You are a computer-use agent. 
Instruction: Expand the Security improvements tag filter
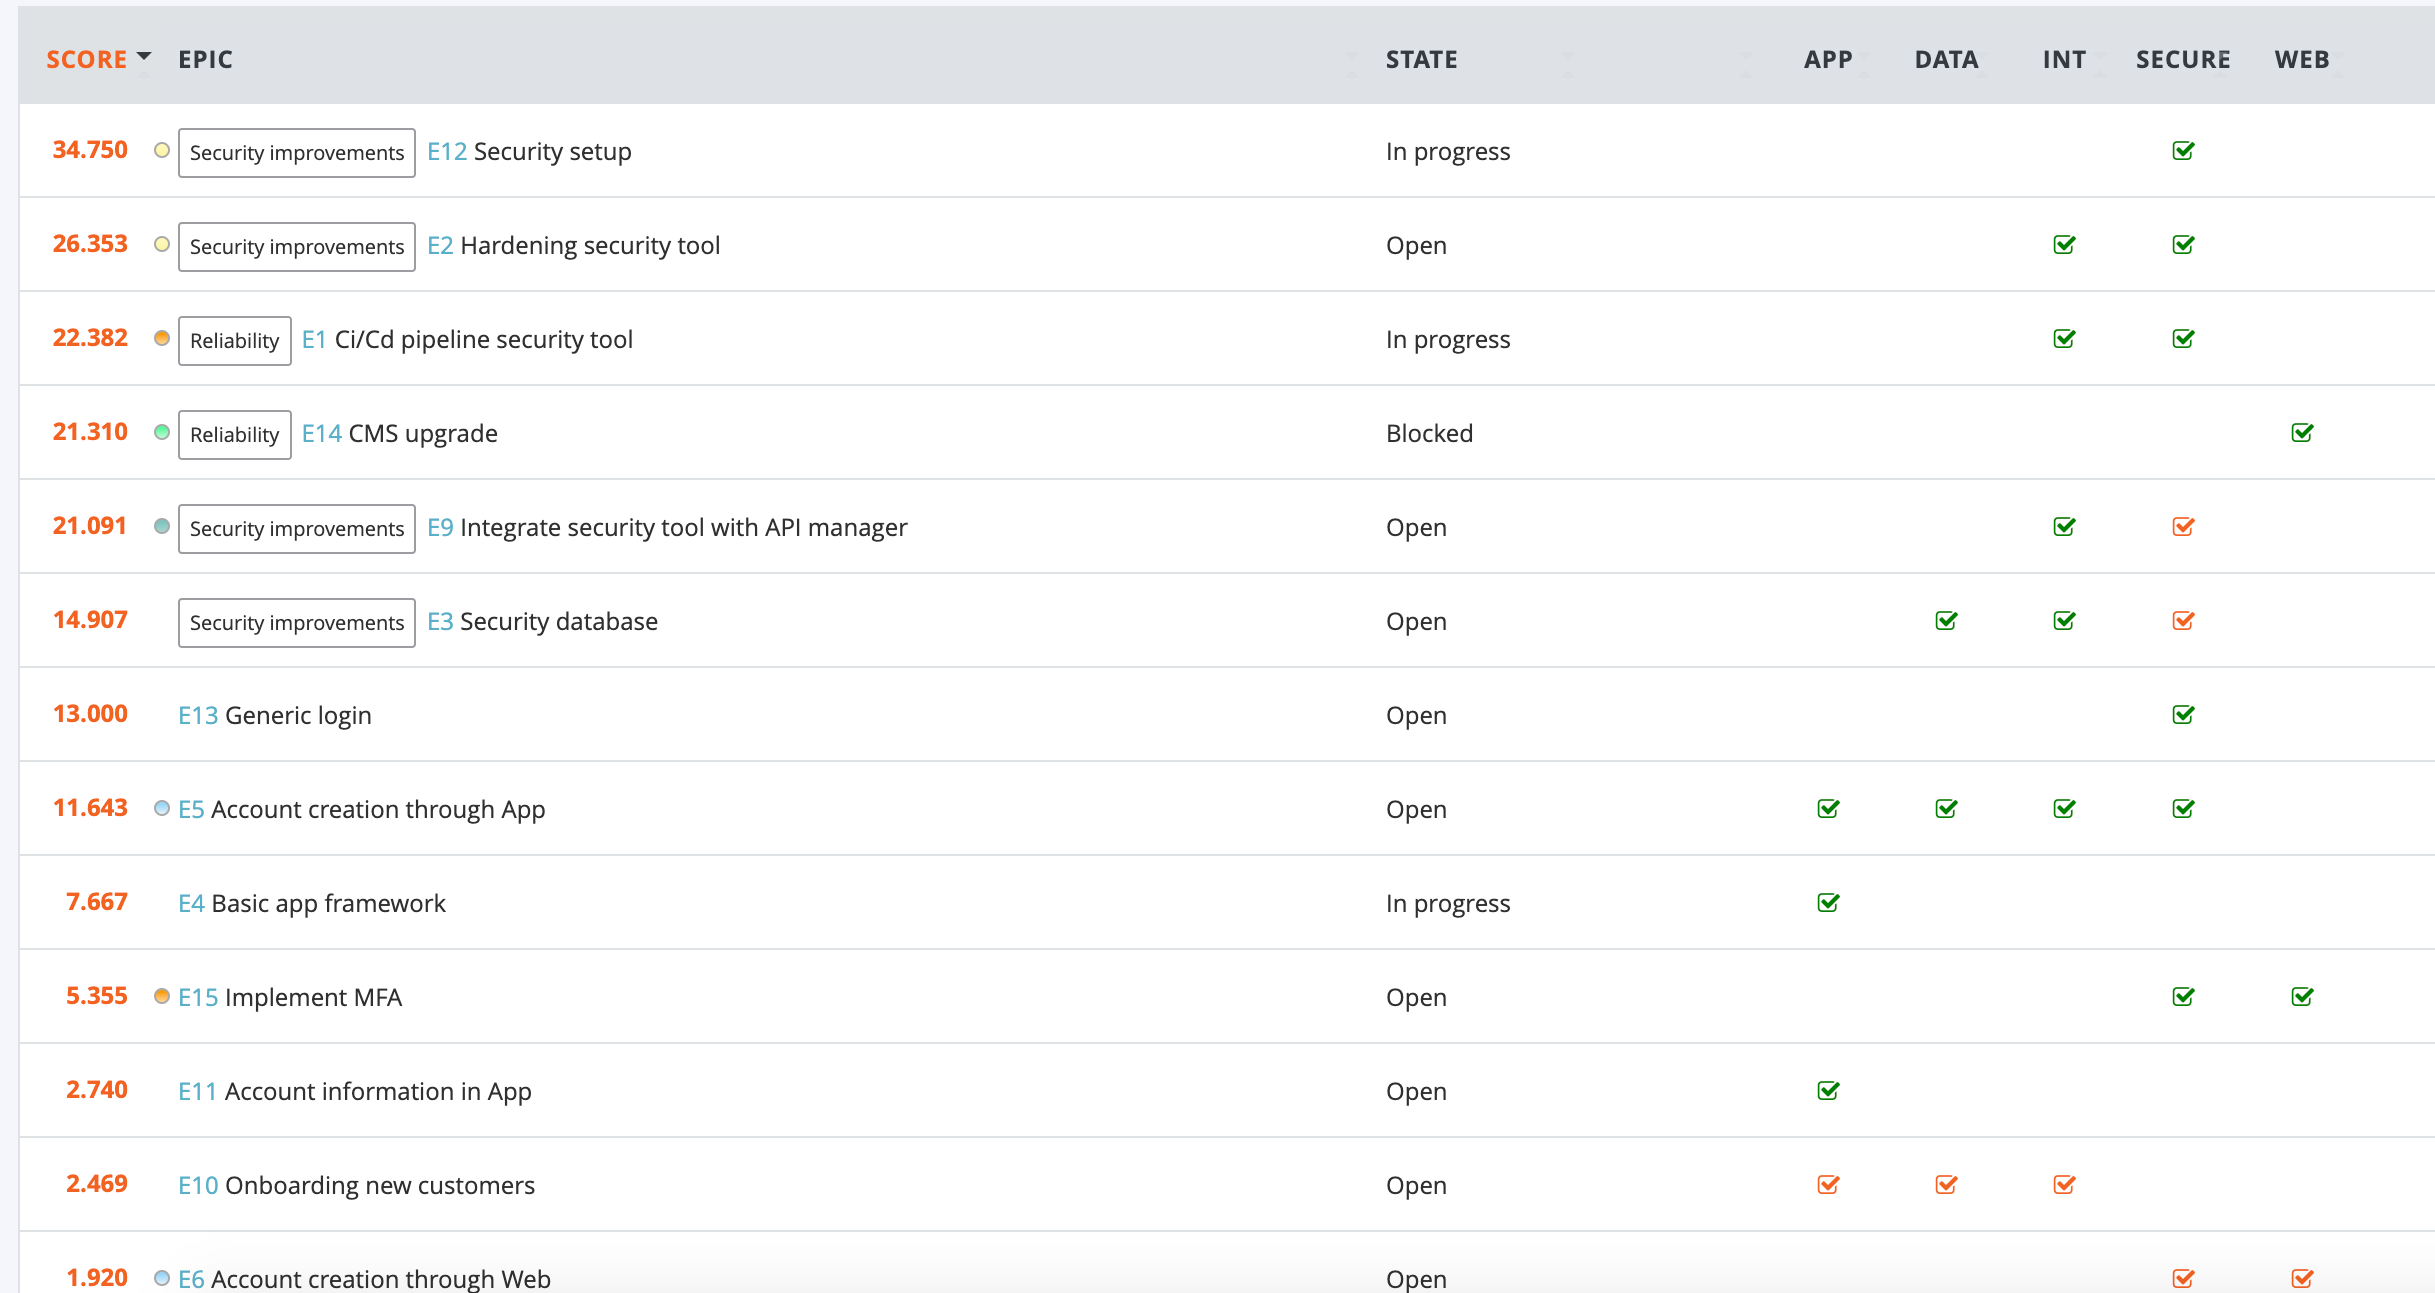[x=295, y=151]
